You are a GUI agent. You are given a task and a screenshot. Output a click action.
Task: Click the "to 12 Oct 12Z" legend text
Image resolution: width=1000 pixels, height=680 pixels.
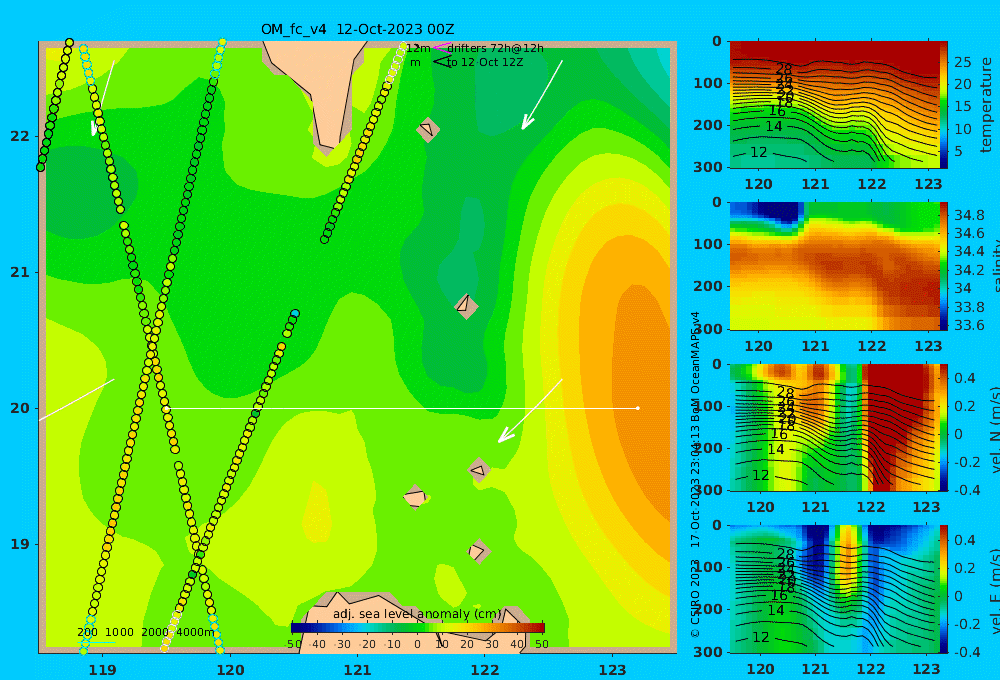tap(485, 62)
